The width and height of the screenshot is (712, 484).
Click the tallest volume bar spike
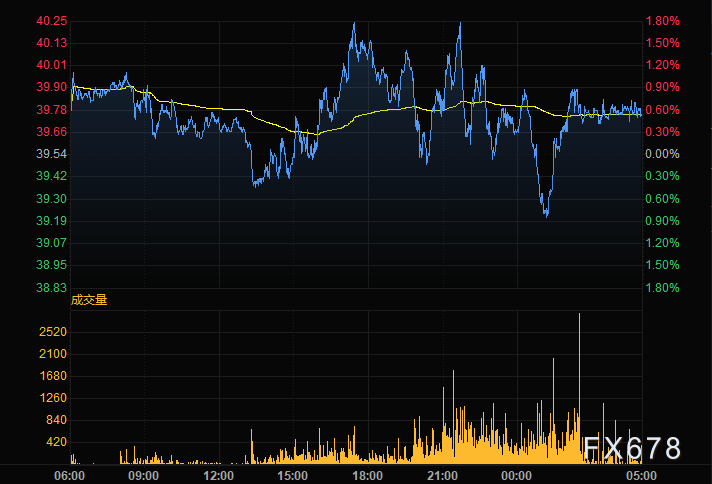point(579,388)
